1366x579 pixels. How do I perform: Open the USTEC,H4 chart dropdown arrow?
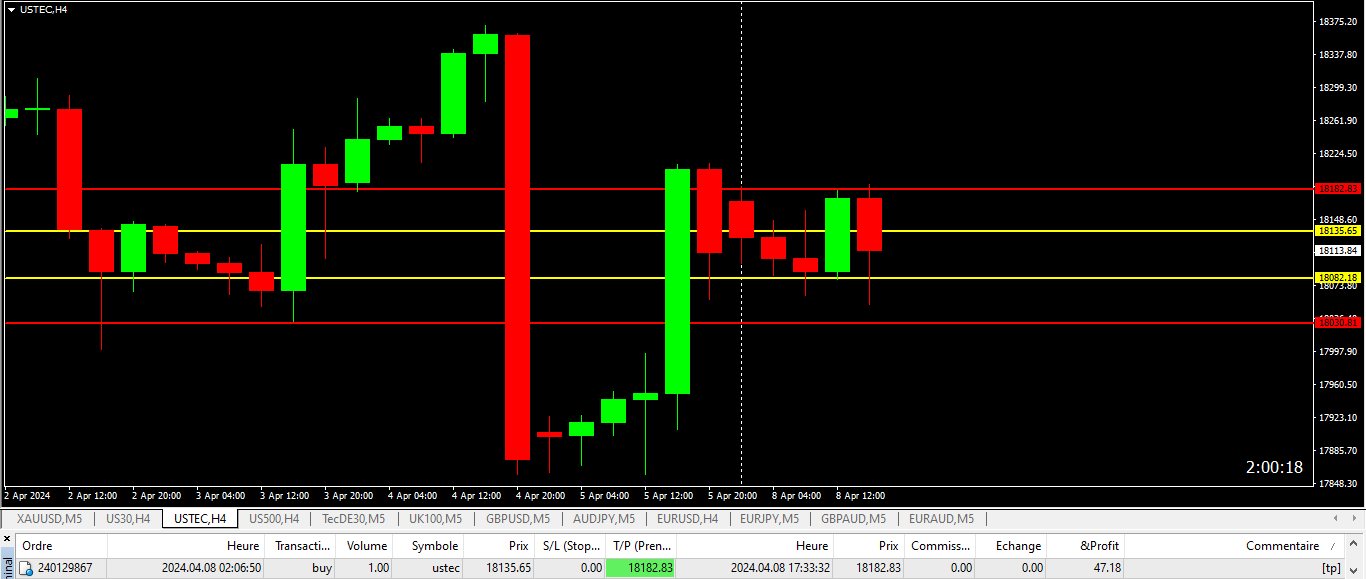(x=11, y=9)
